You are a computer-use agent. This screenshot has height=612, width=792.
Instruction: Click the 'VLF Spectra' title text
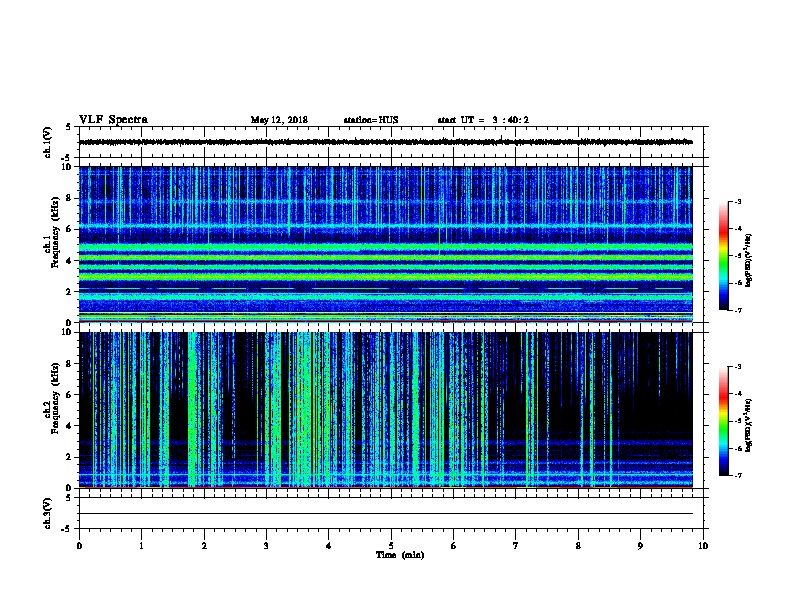pyautogui.click(x=113, y=120)
